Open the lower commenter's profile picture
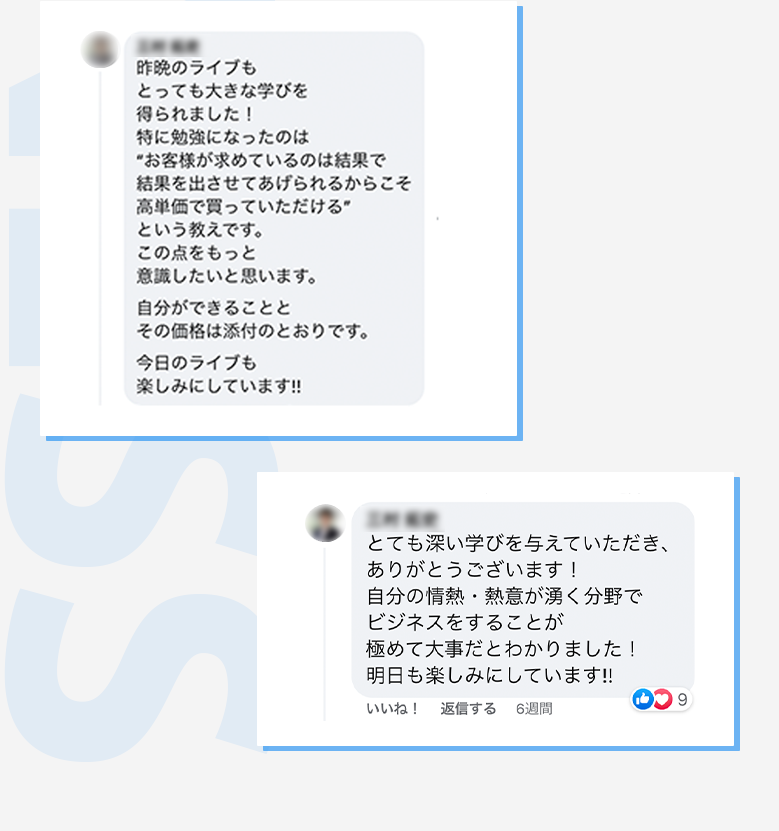The height and width of the screenshot is (831, 779). click(x=325, y=523)
